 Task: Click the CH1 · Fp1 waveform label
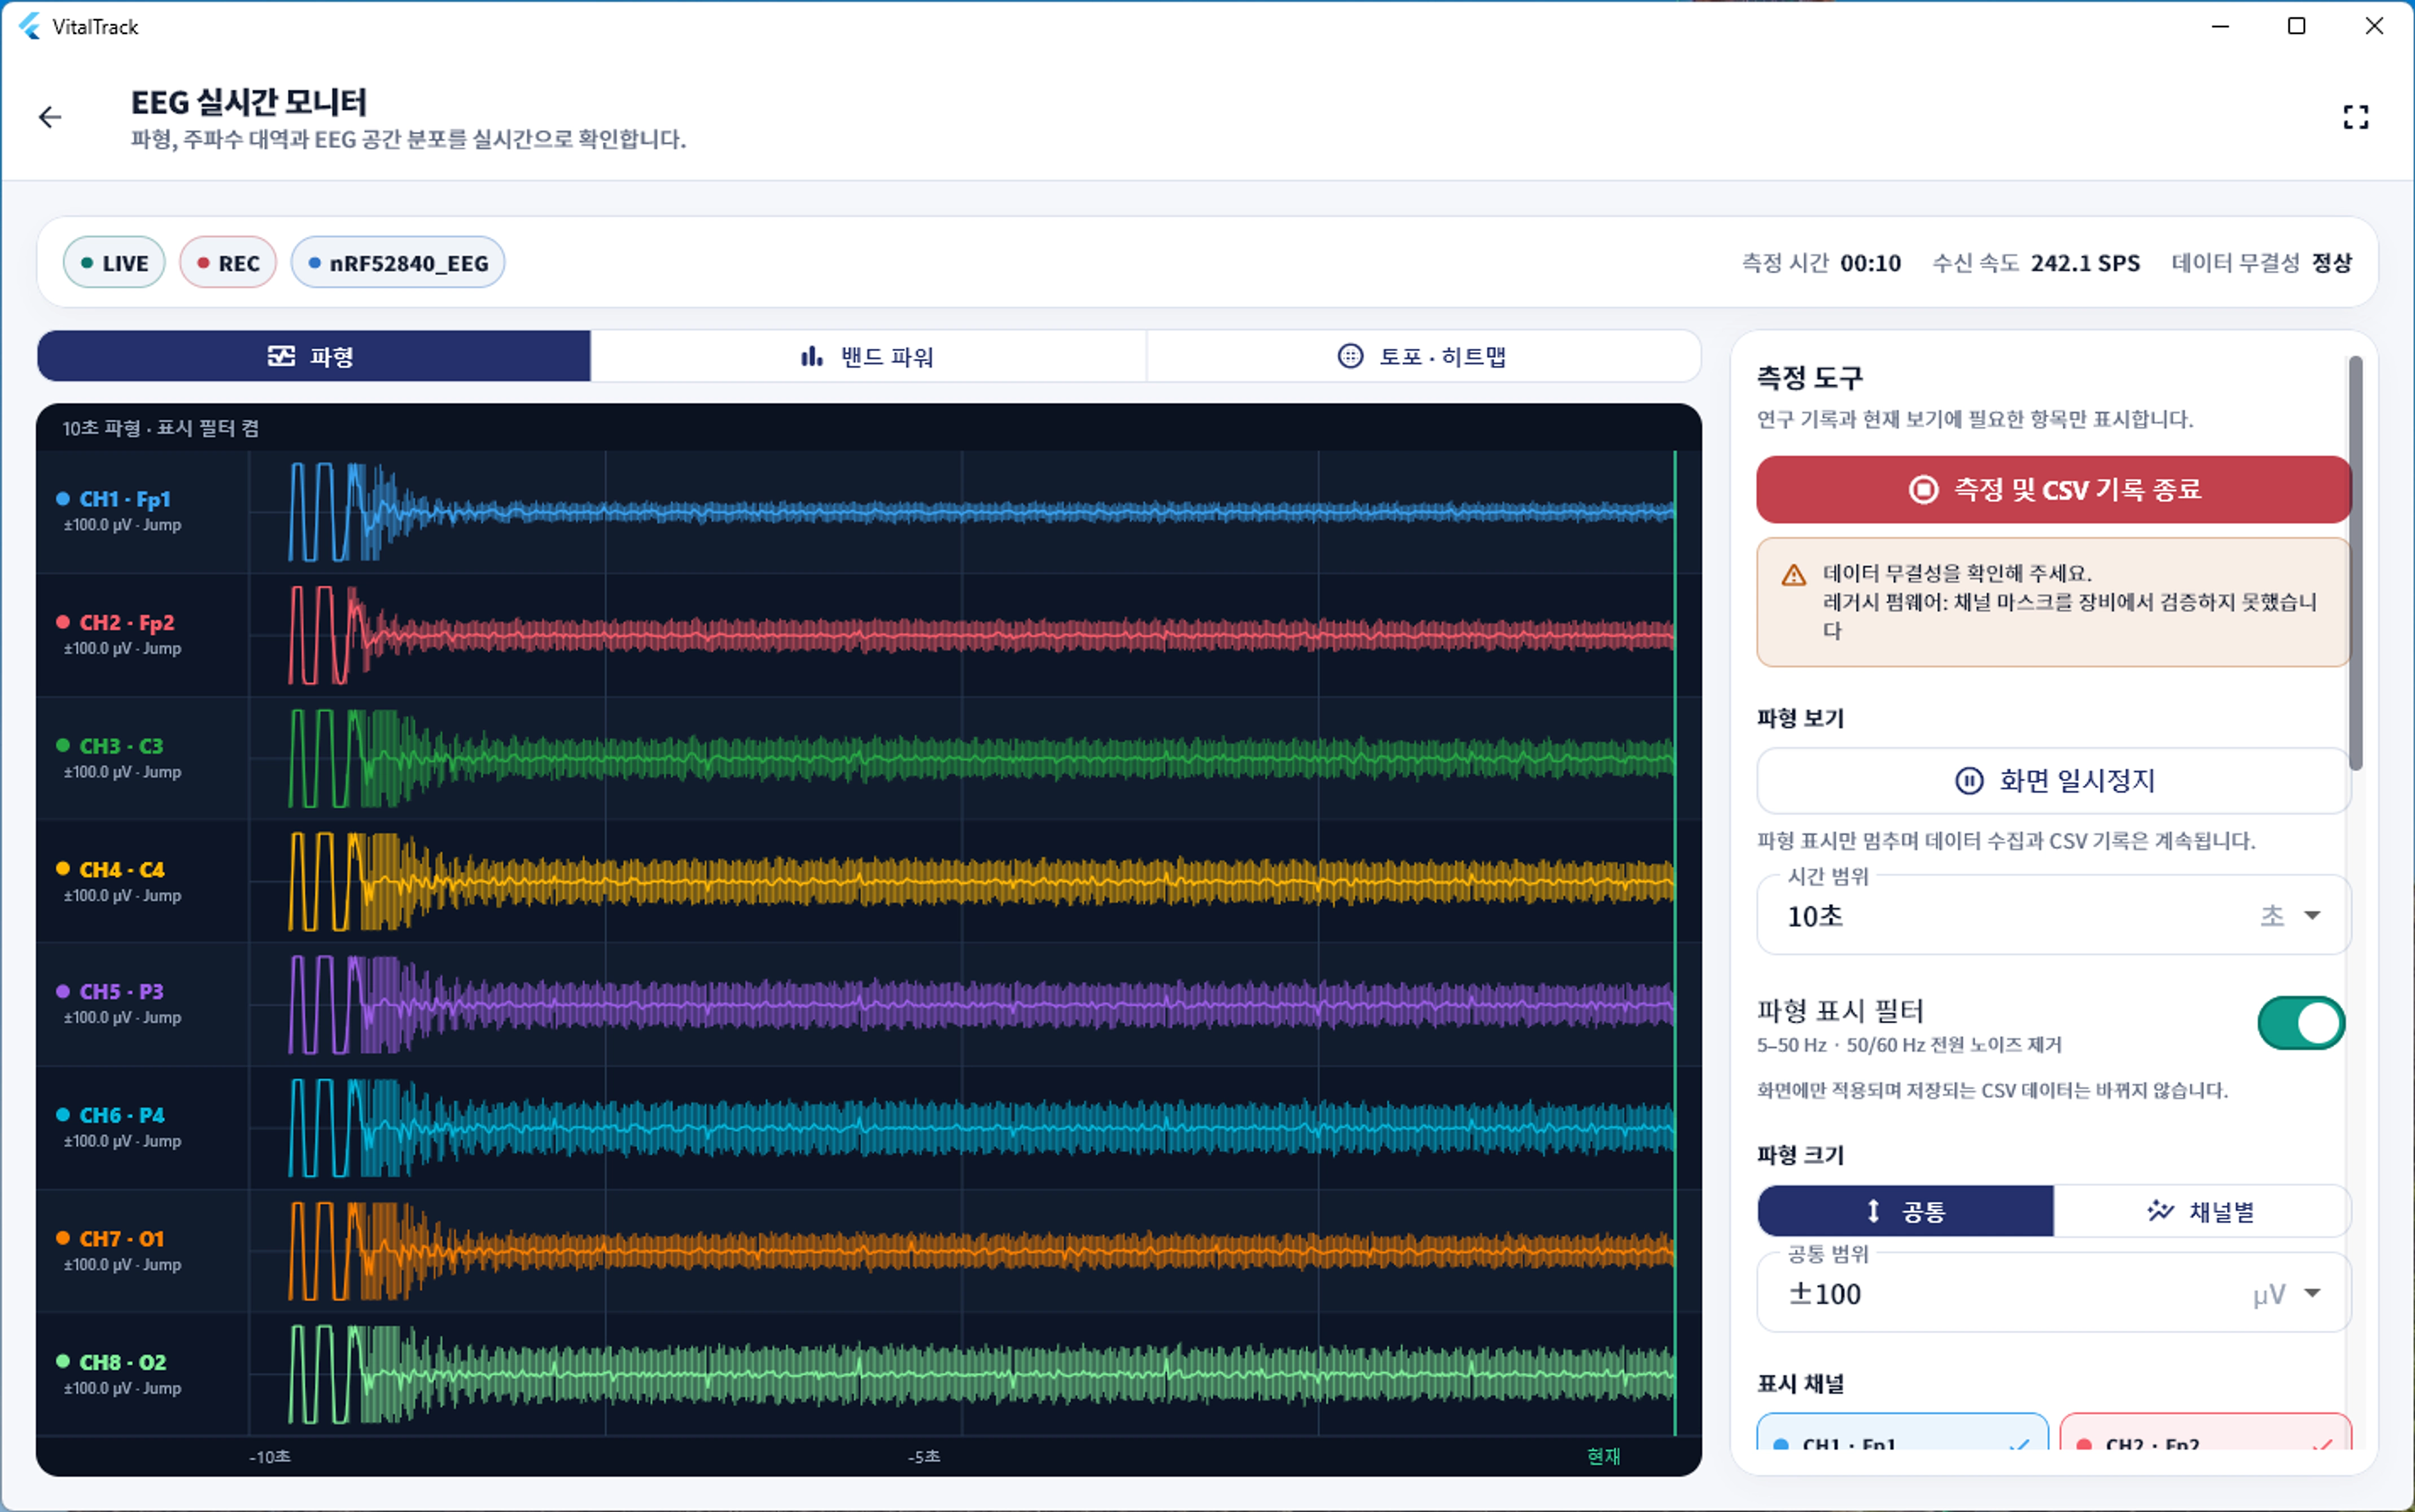125,499
